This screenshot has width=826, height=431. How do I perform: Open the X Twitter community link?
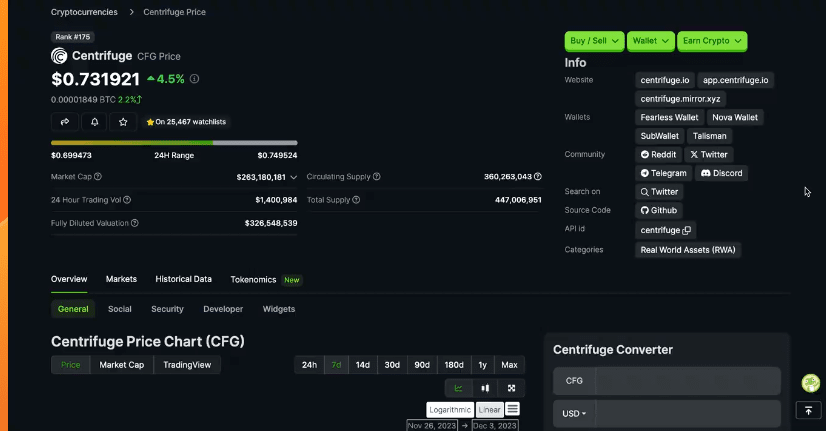(709, 154)
